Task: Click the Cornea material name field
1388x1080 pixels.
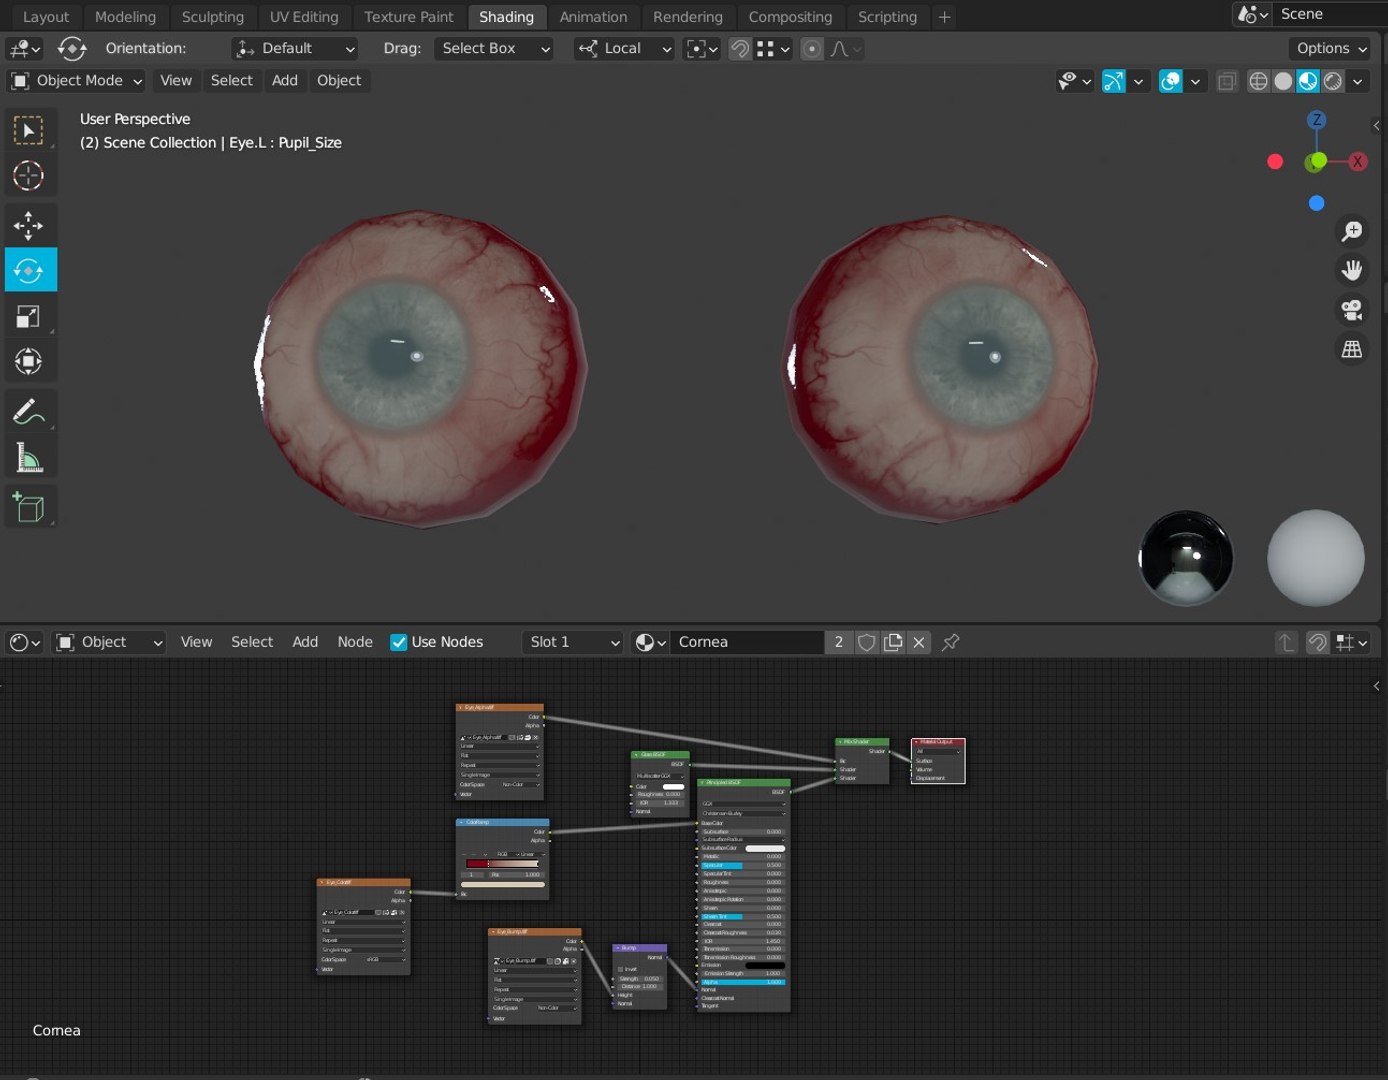Action: (747, 642)
